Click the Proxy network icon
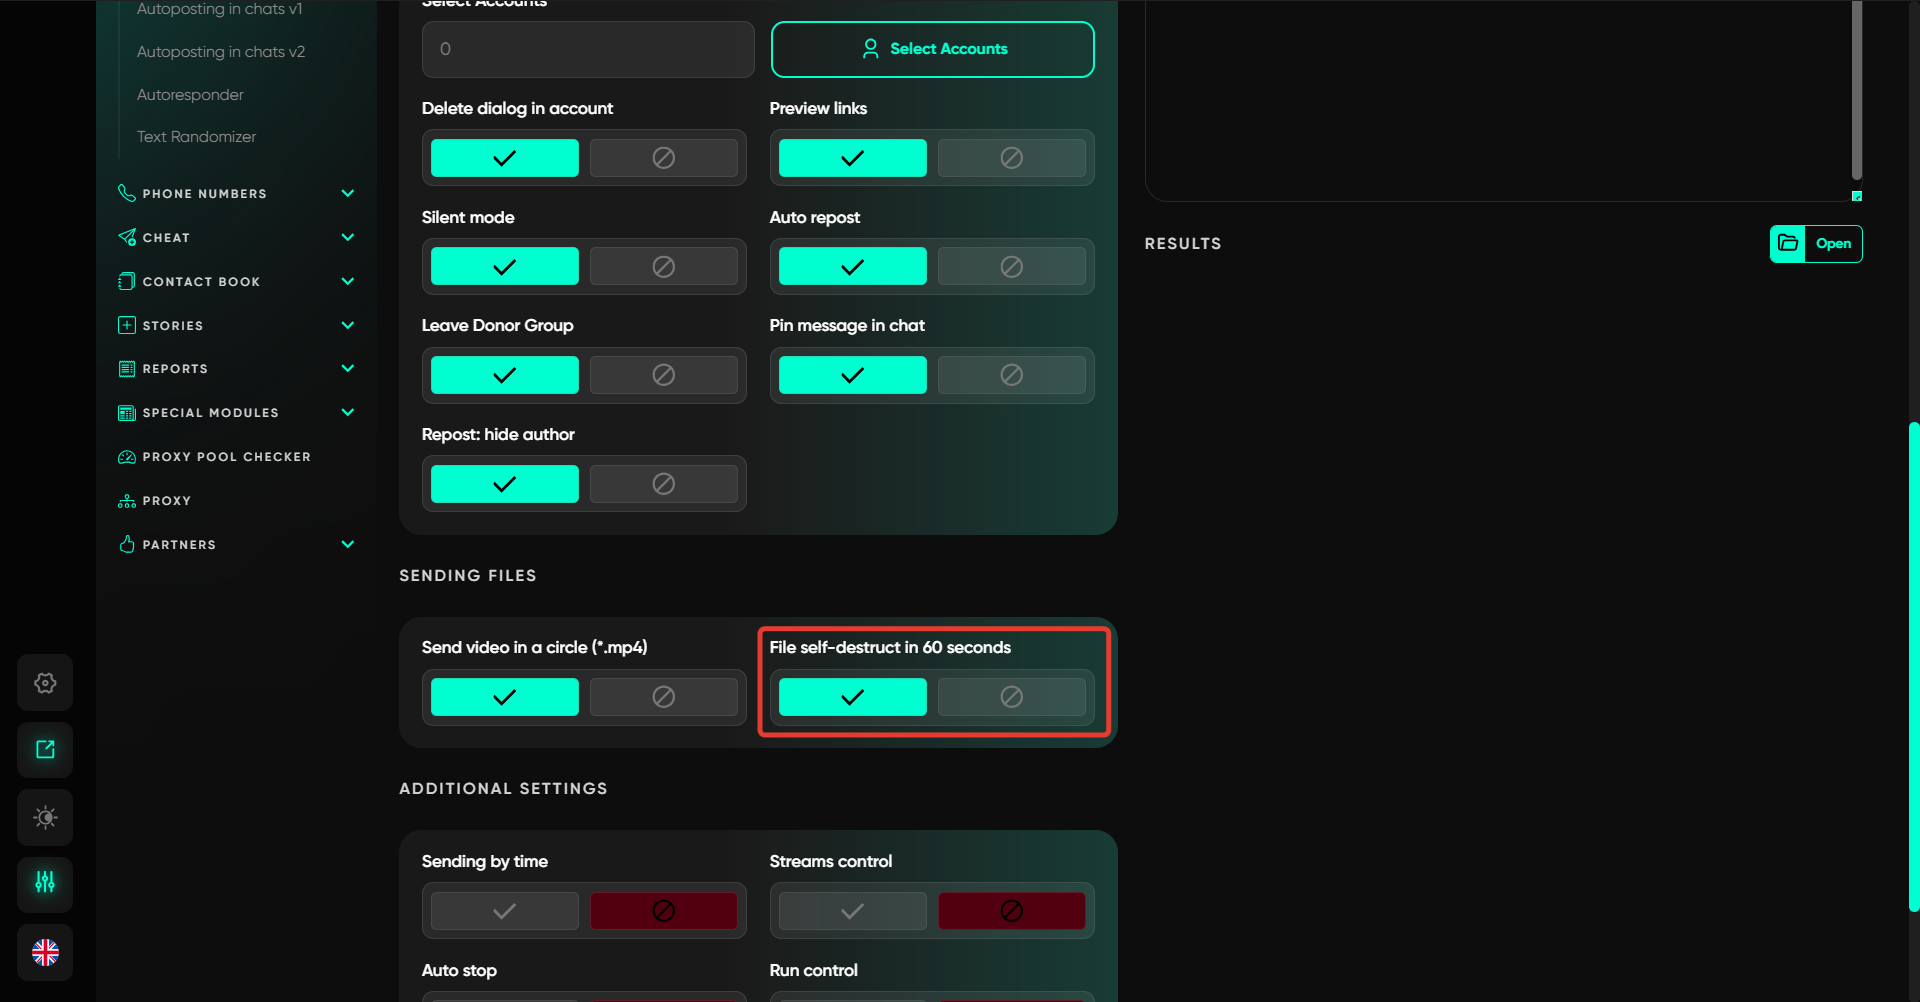 click(127, 501)
